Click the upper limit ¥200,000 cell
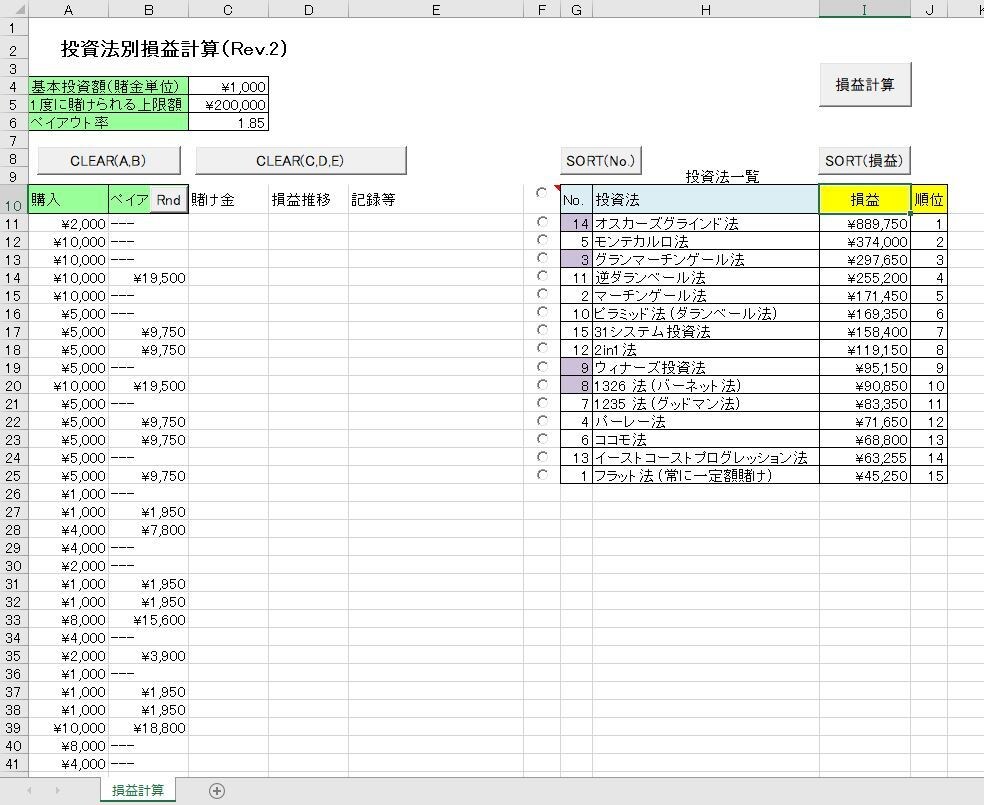The image size is (984, 805). (x=228, y=105)
